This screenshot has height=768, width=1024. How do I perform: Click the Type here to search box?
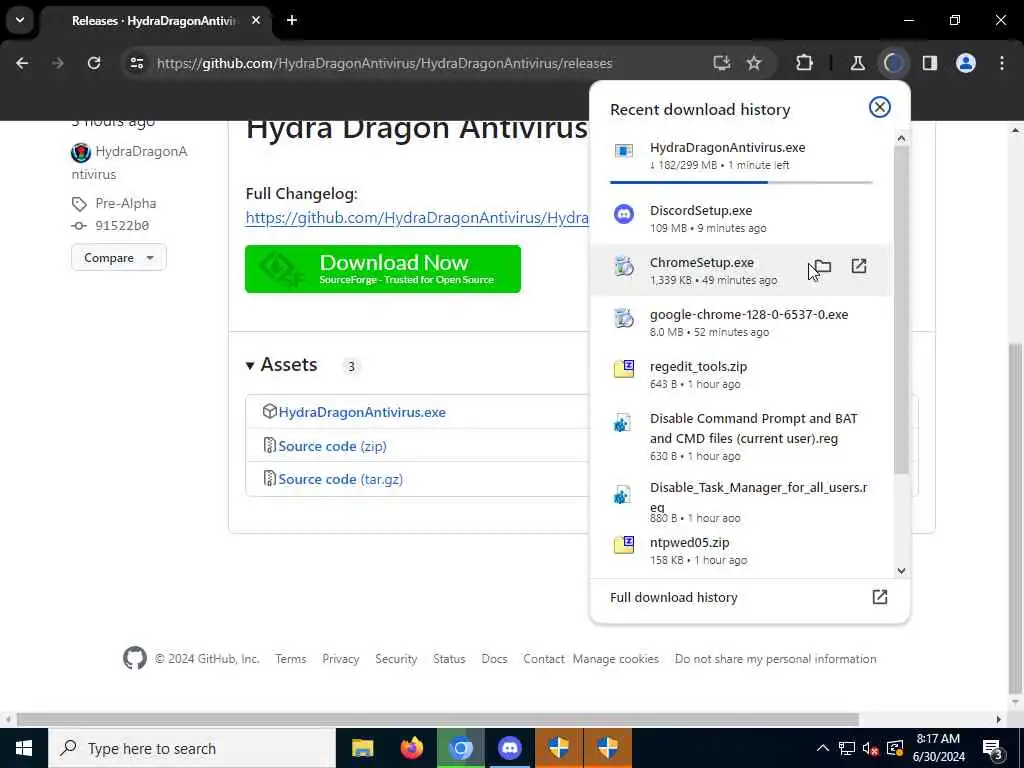click(x=191, y=748)
